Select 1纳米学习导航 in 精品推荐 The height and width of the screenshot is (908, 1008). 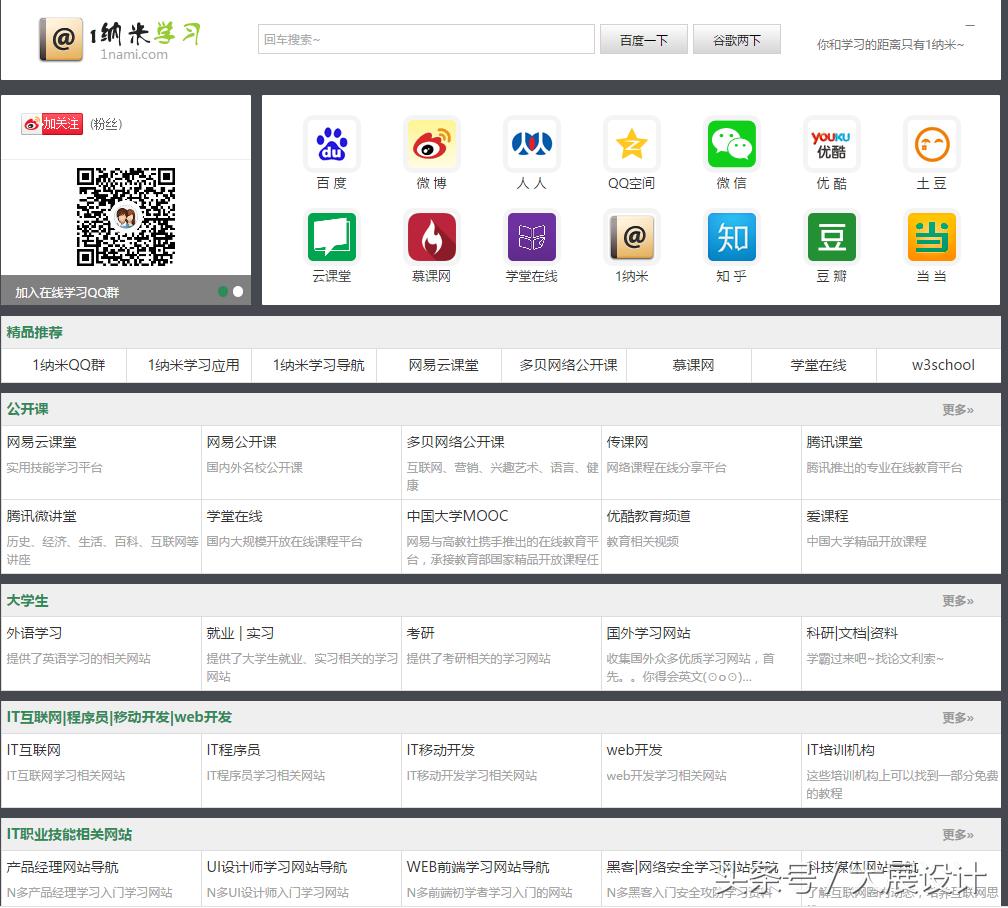[318, 365]
